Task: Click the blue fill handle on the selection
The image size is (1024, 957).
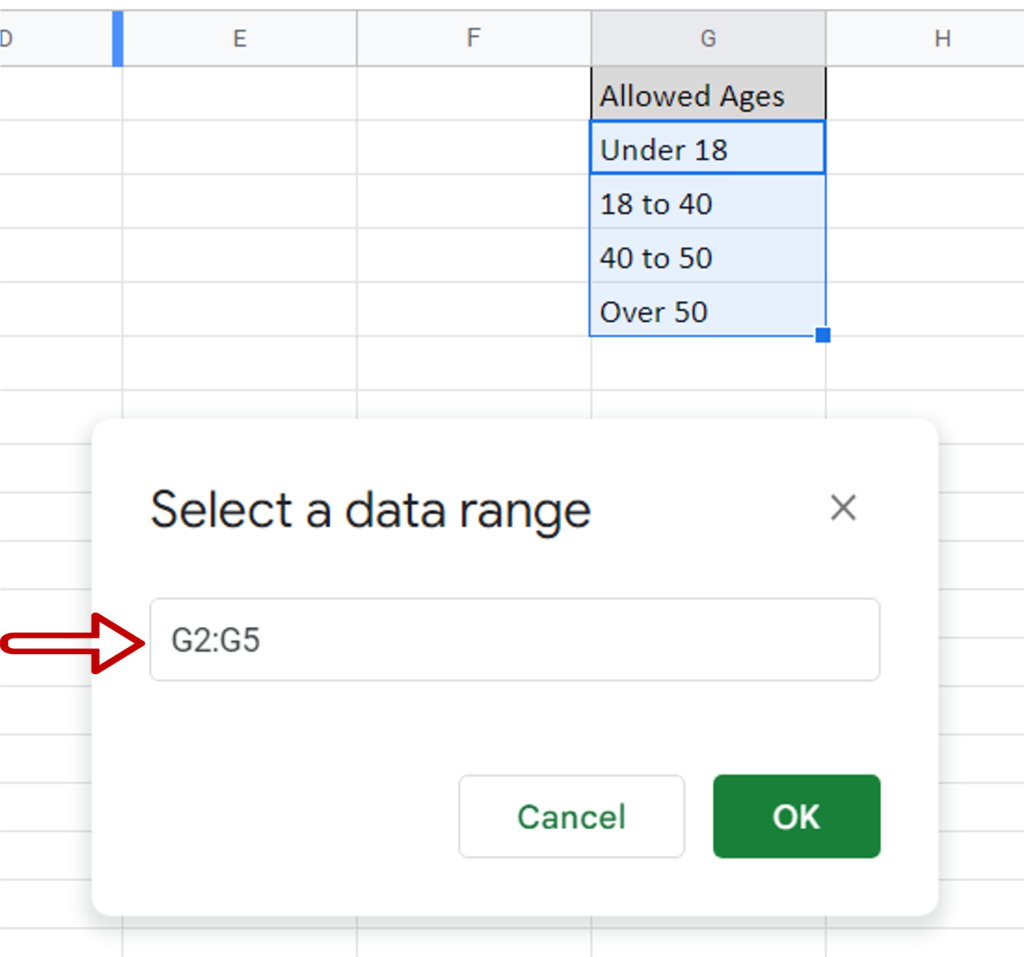Action: [823, 337]
